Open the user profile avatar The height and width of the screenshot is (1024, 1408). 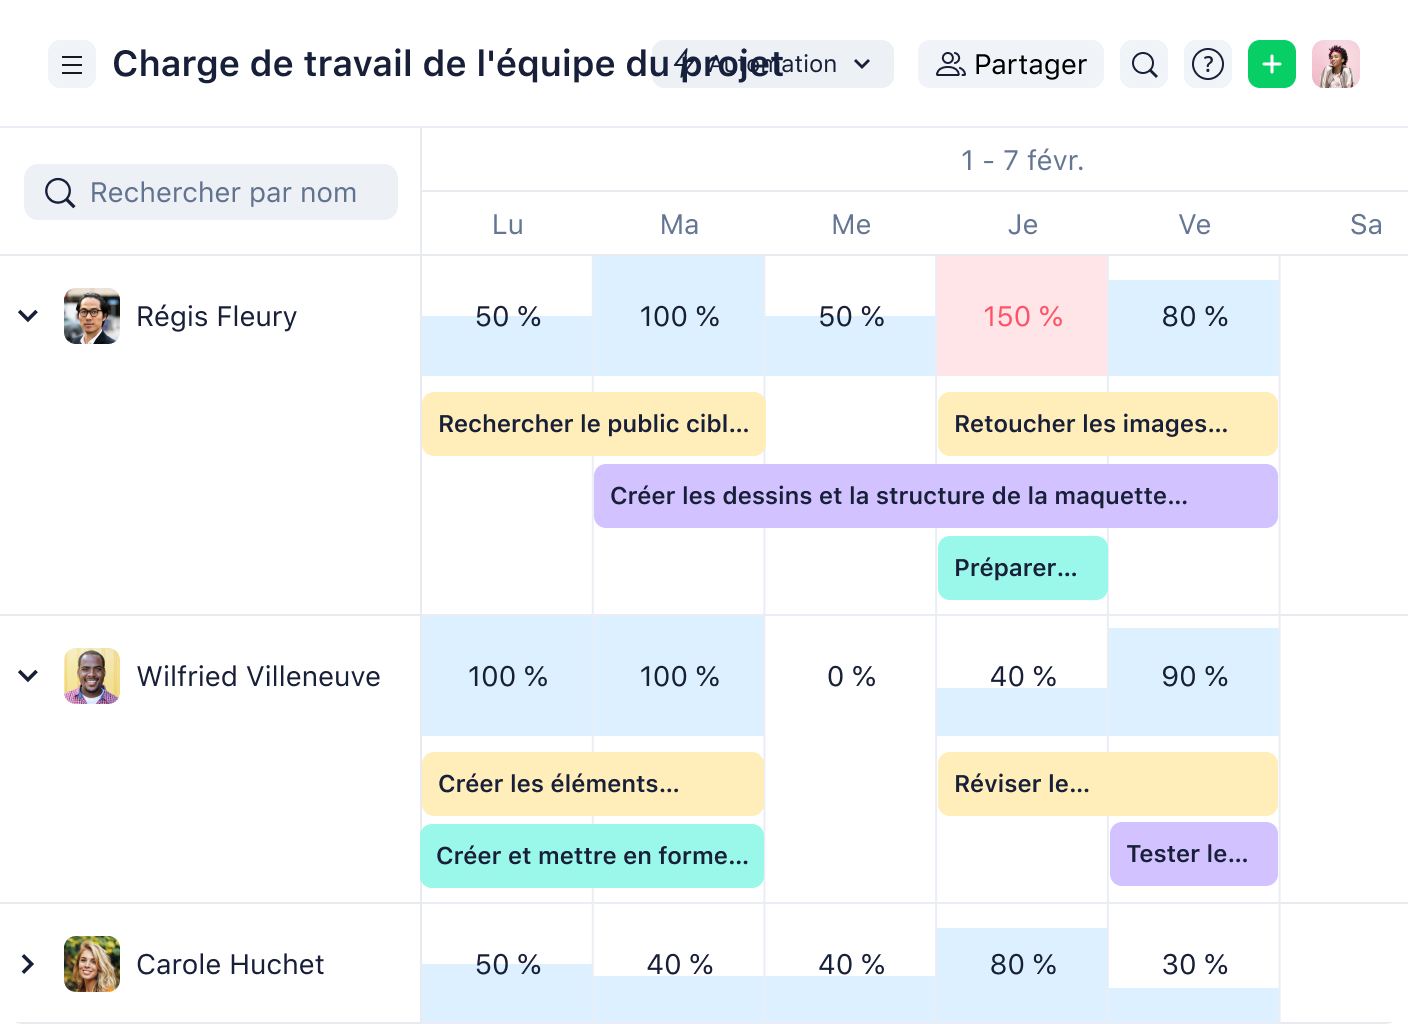click(x=1336, y=65)
